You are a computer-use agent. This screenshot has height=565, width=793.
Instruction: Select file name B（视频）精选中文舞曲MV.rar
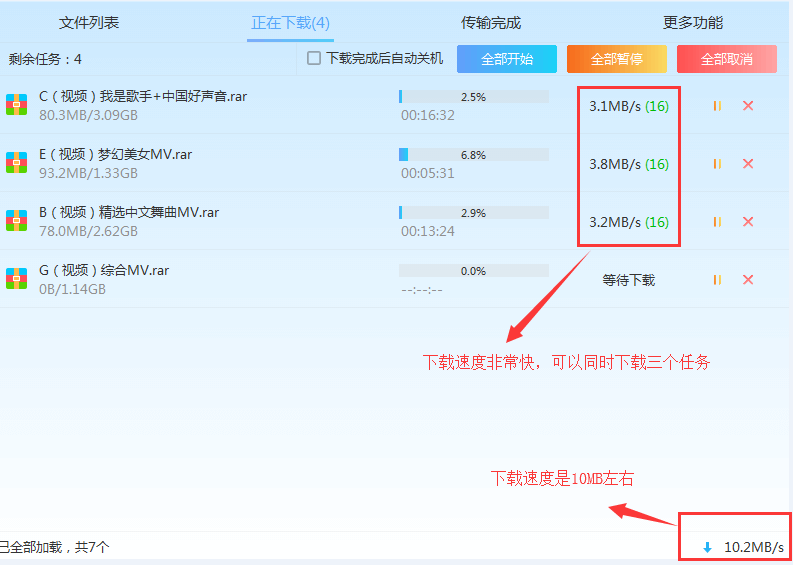(129, 212)
